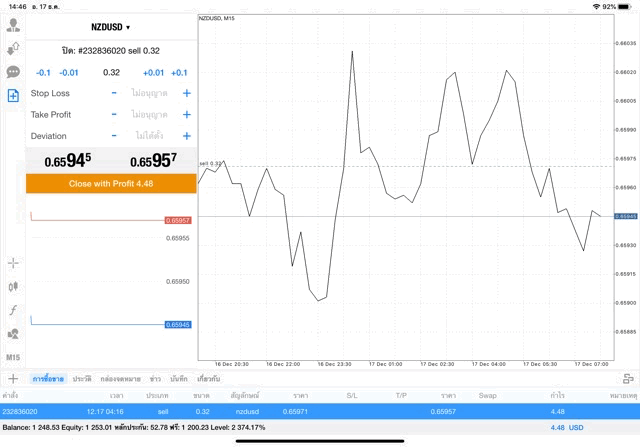This screenshot has width=640, height=447.
Task: Activate the crosshair tool in sidebar
Action: tap(13, 263)
